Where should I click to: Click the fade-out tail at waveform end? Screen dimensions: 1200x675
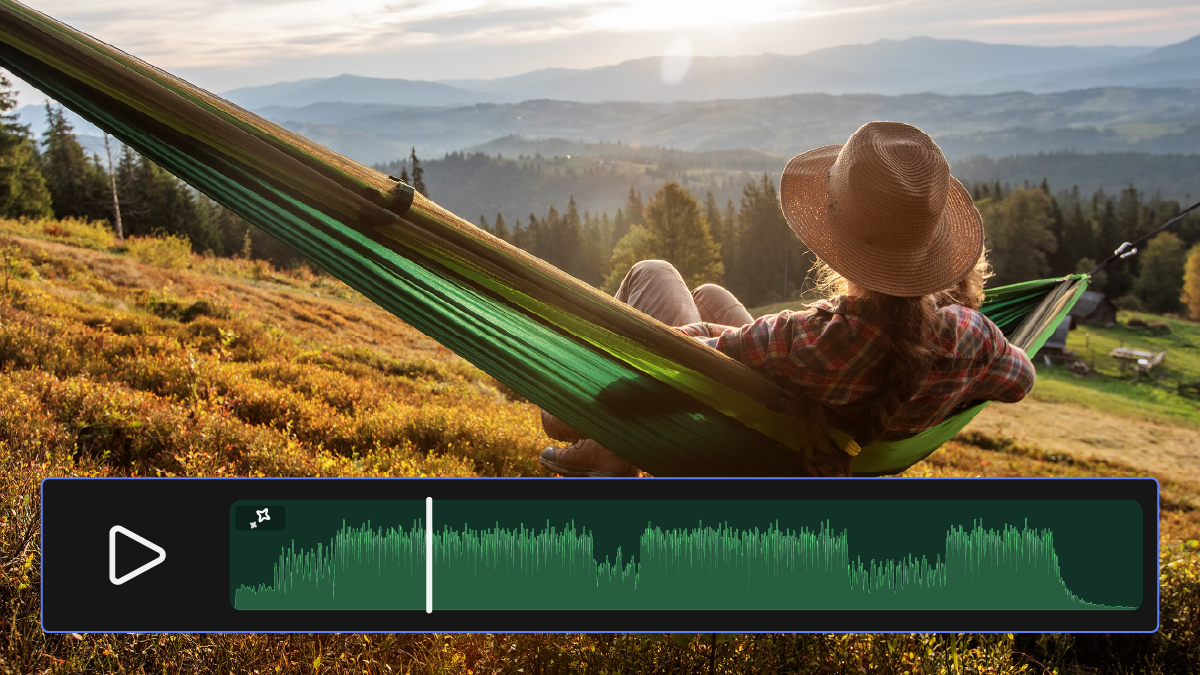pyautogui.click(x=1100, y=600)
